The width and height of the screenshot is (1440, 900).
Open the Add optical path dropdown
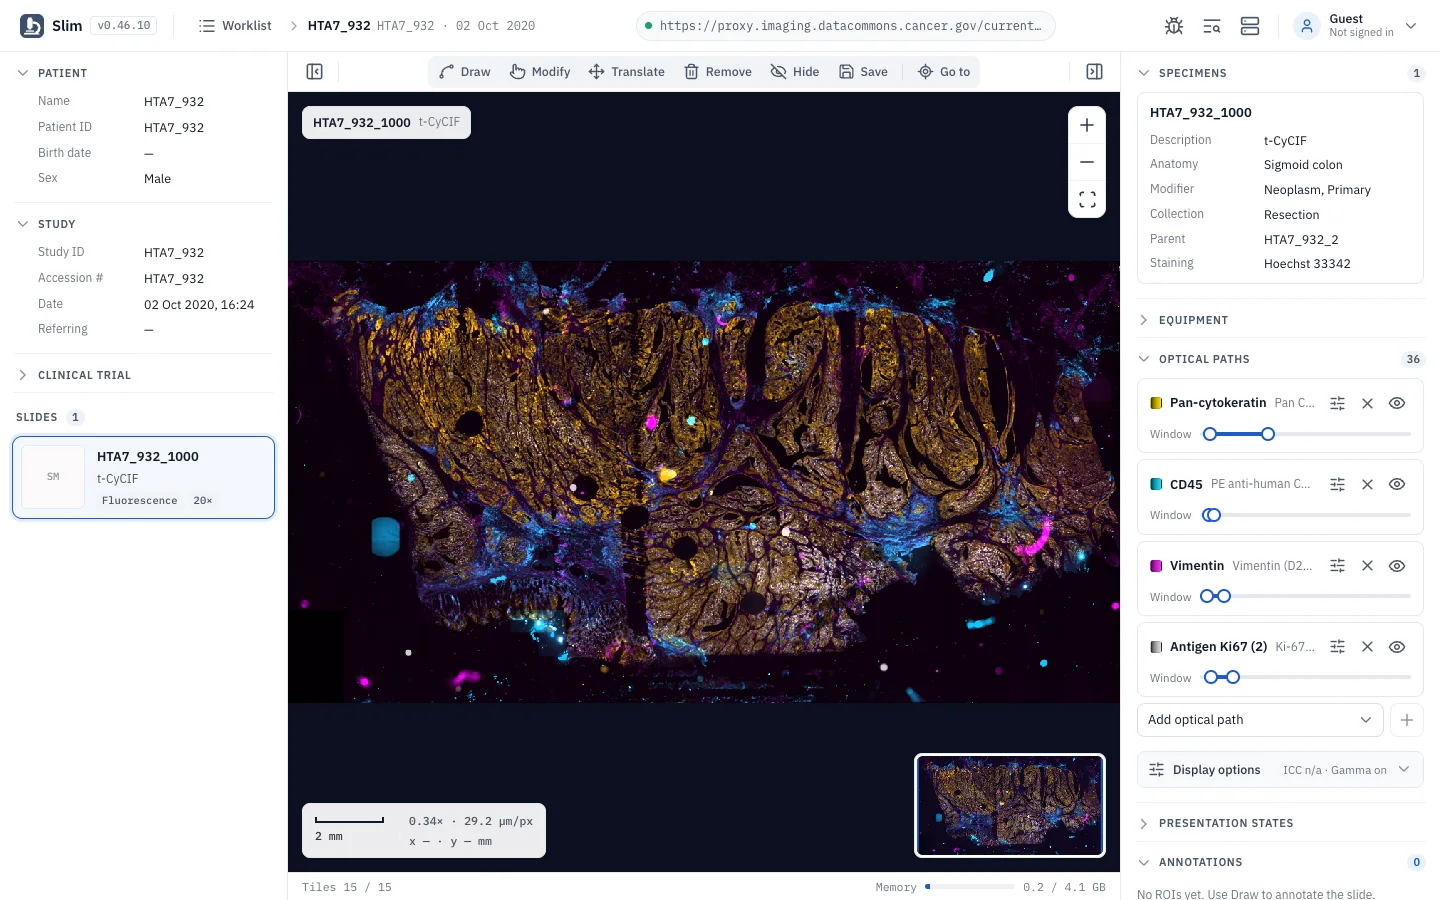point(1260,720)
